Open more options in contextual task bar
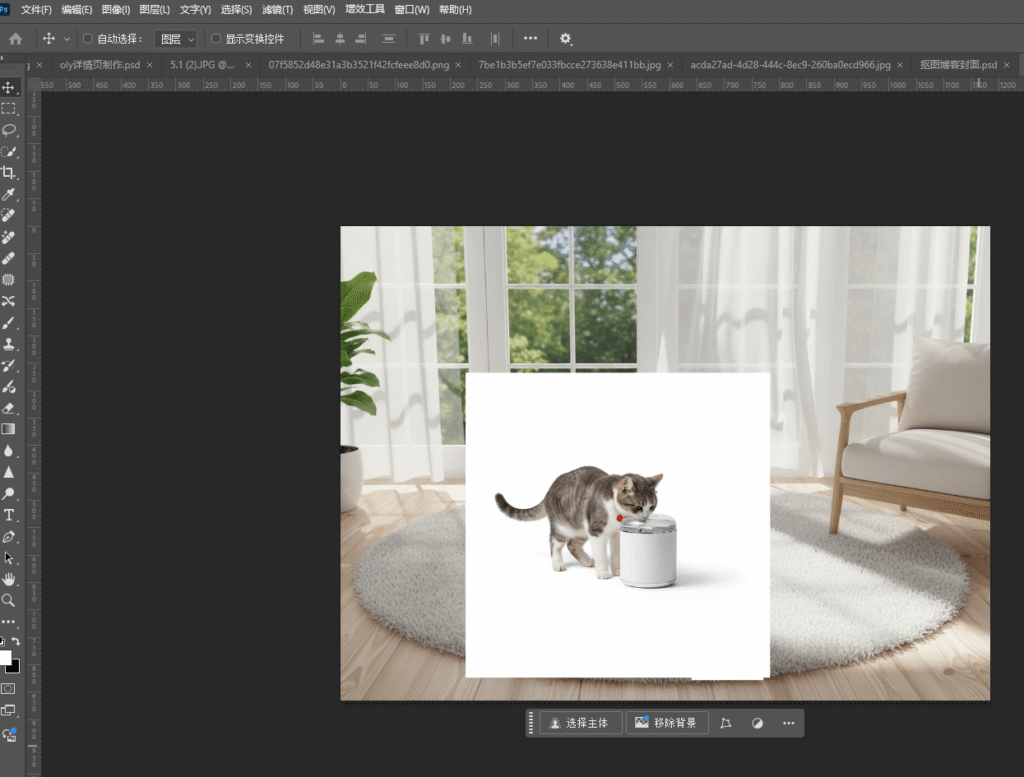 click(789, 723)
